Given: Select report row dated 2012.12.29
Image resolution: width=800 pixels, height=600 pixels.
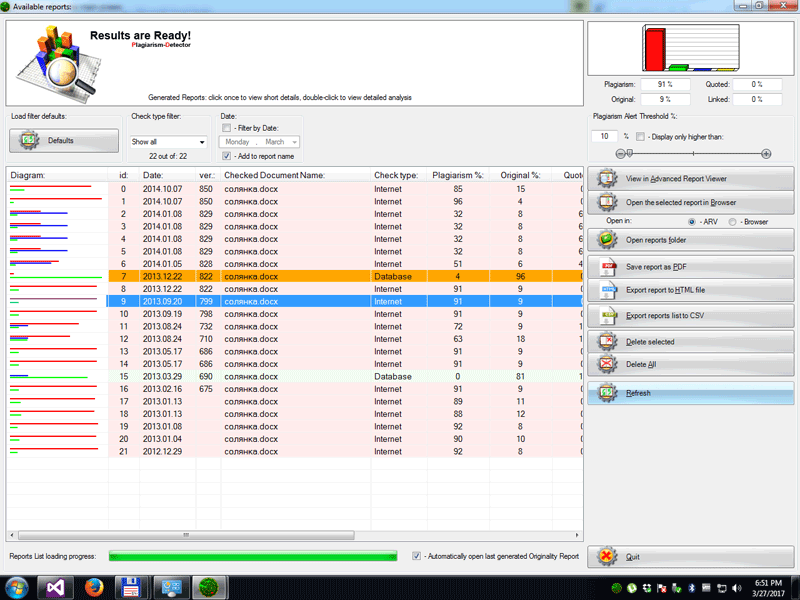Looking at the screenshot, I should pyautogui.click(x=295, y=452).
